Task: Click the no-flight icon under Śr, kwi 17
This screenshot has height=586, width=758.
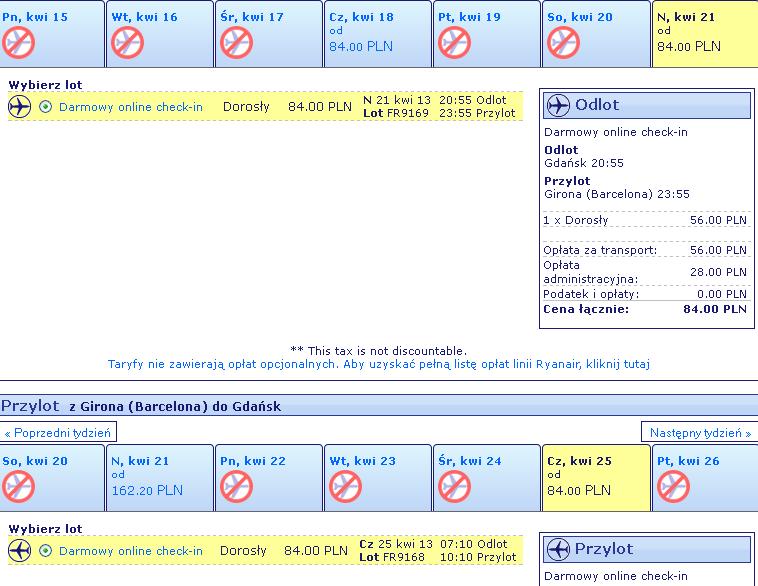Action: point(236,43)
